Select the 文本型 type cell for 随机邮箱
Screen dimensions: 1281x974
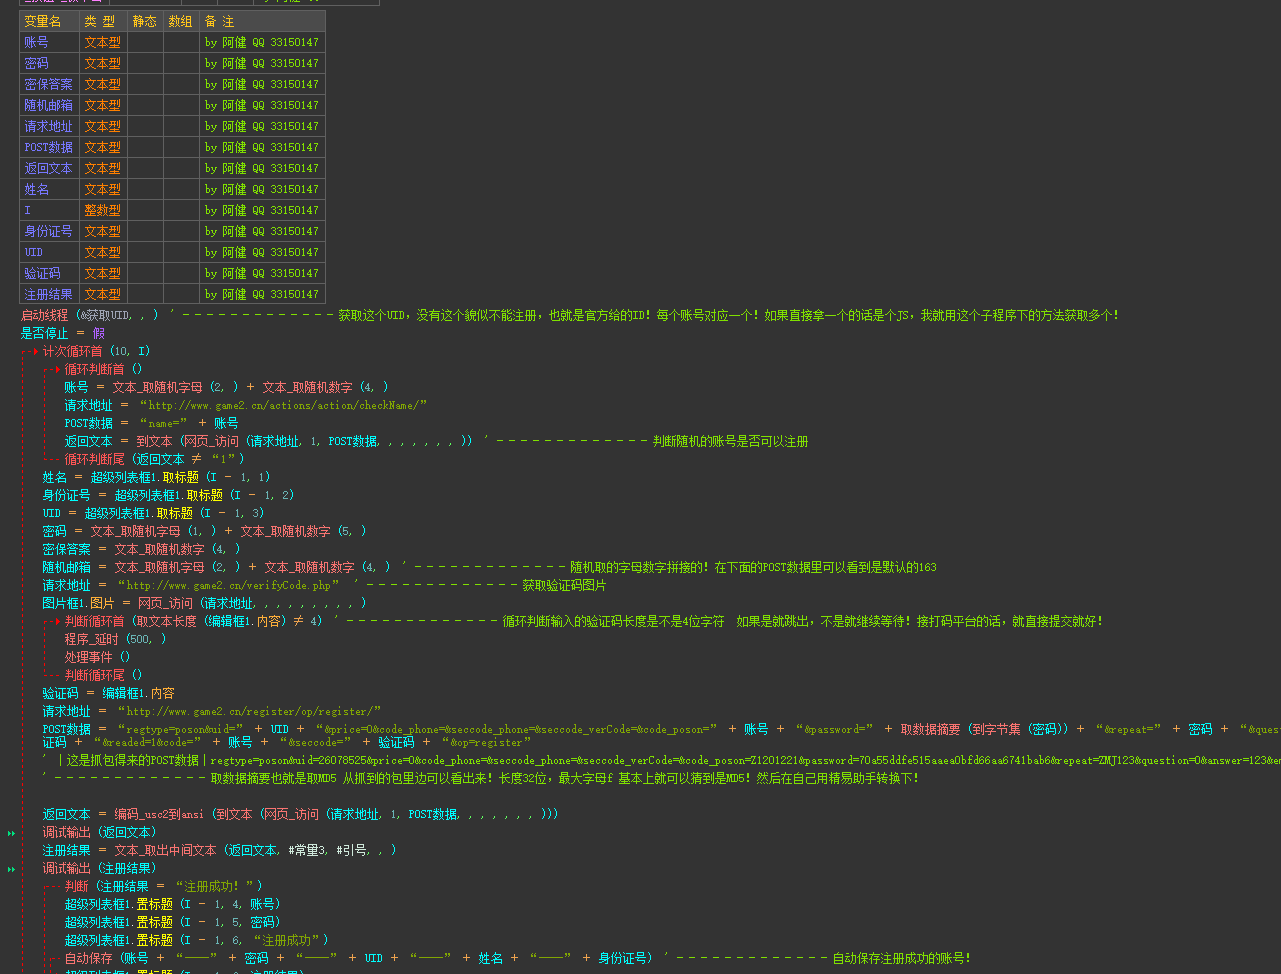[x=102, y=105]
